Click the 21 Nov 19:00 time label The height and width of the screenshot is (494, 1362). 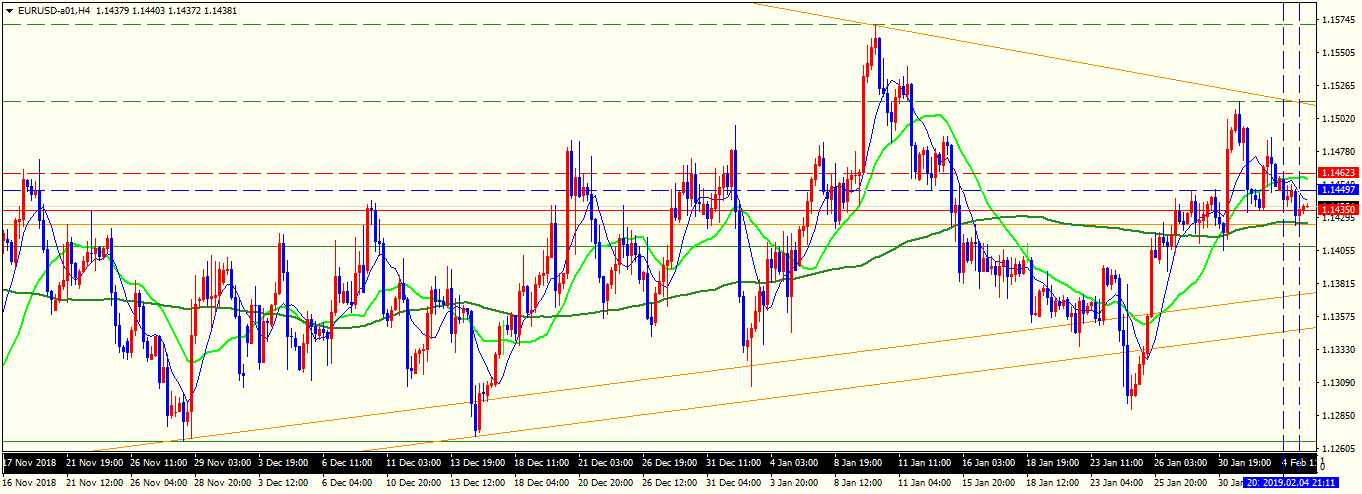95,464
